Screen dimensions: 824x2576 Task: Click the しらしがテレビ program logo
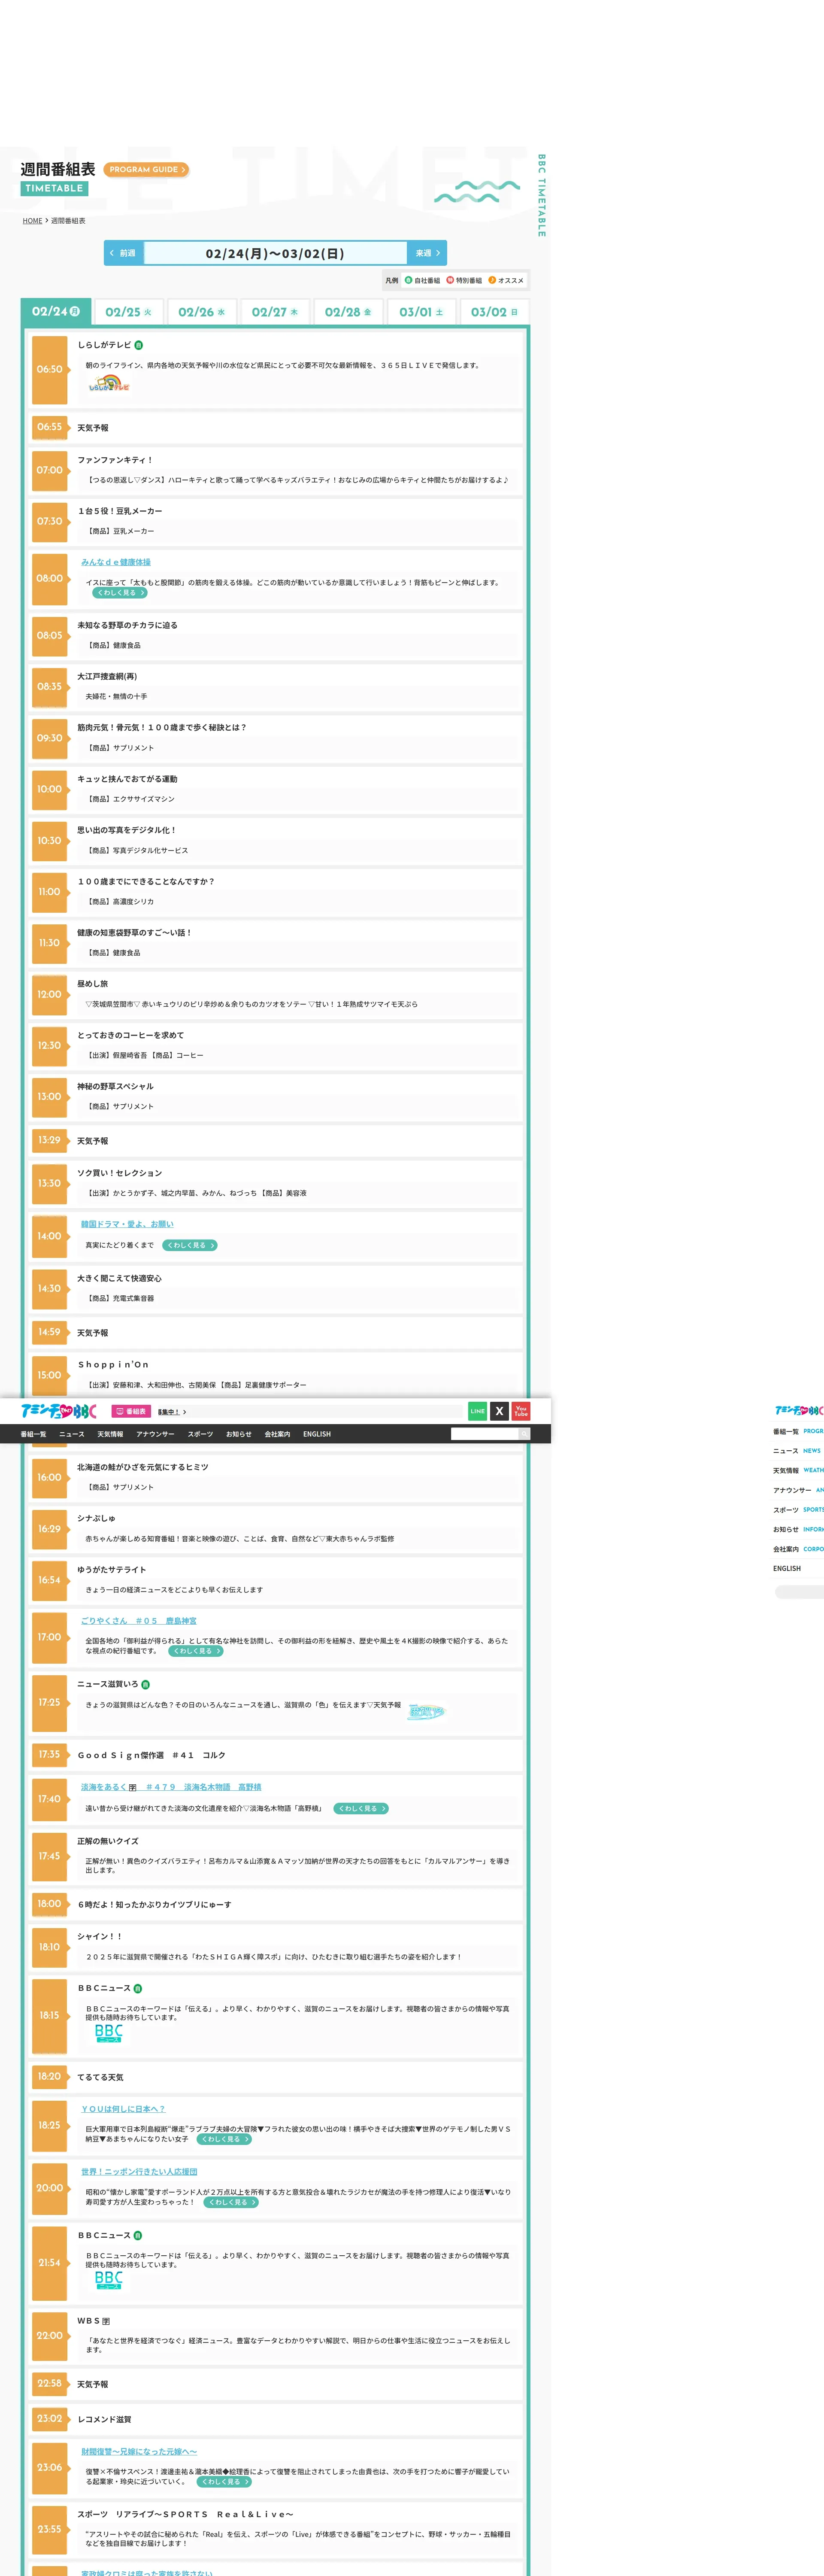click(109, 384)
